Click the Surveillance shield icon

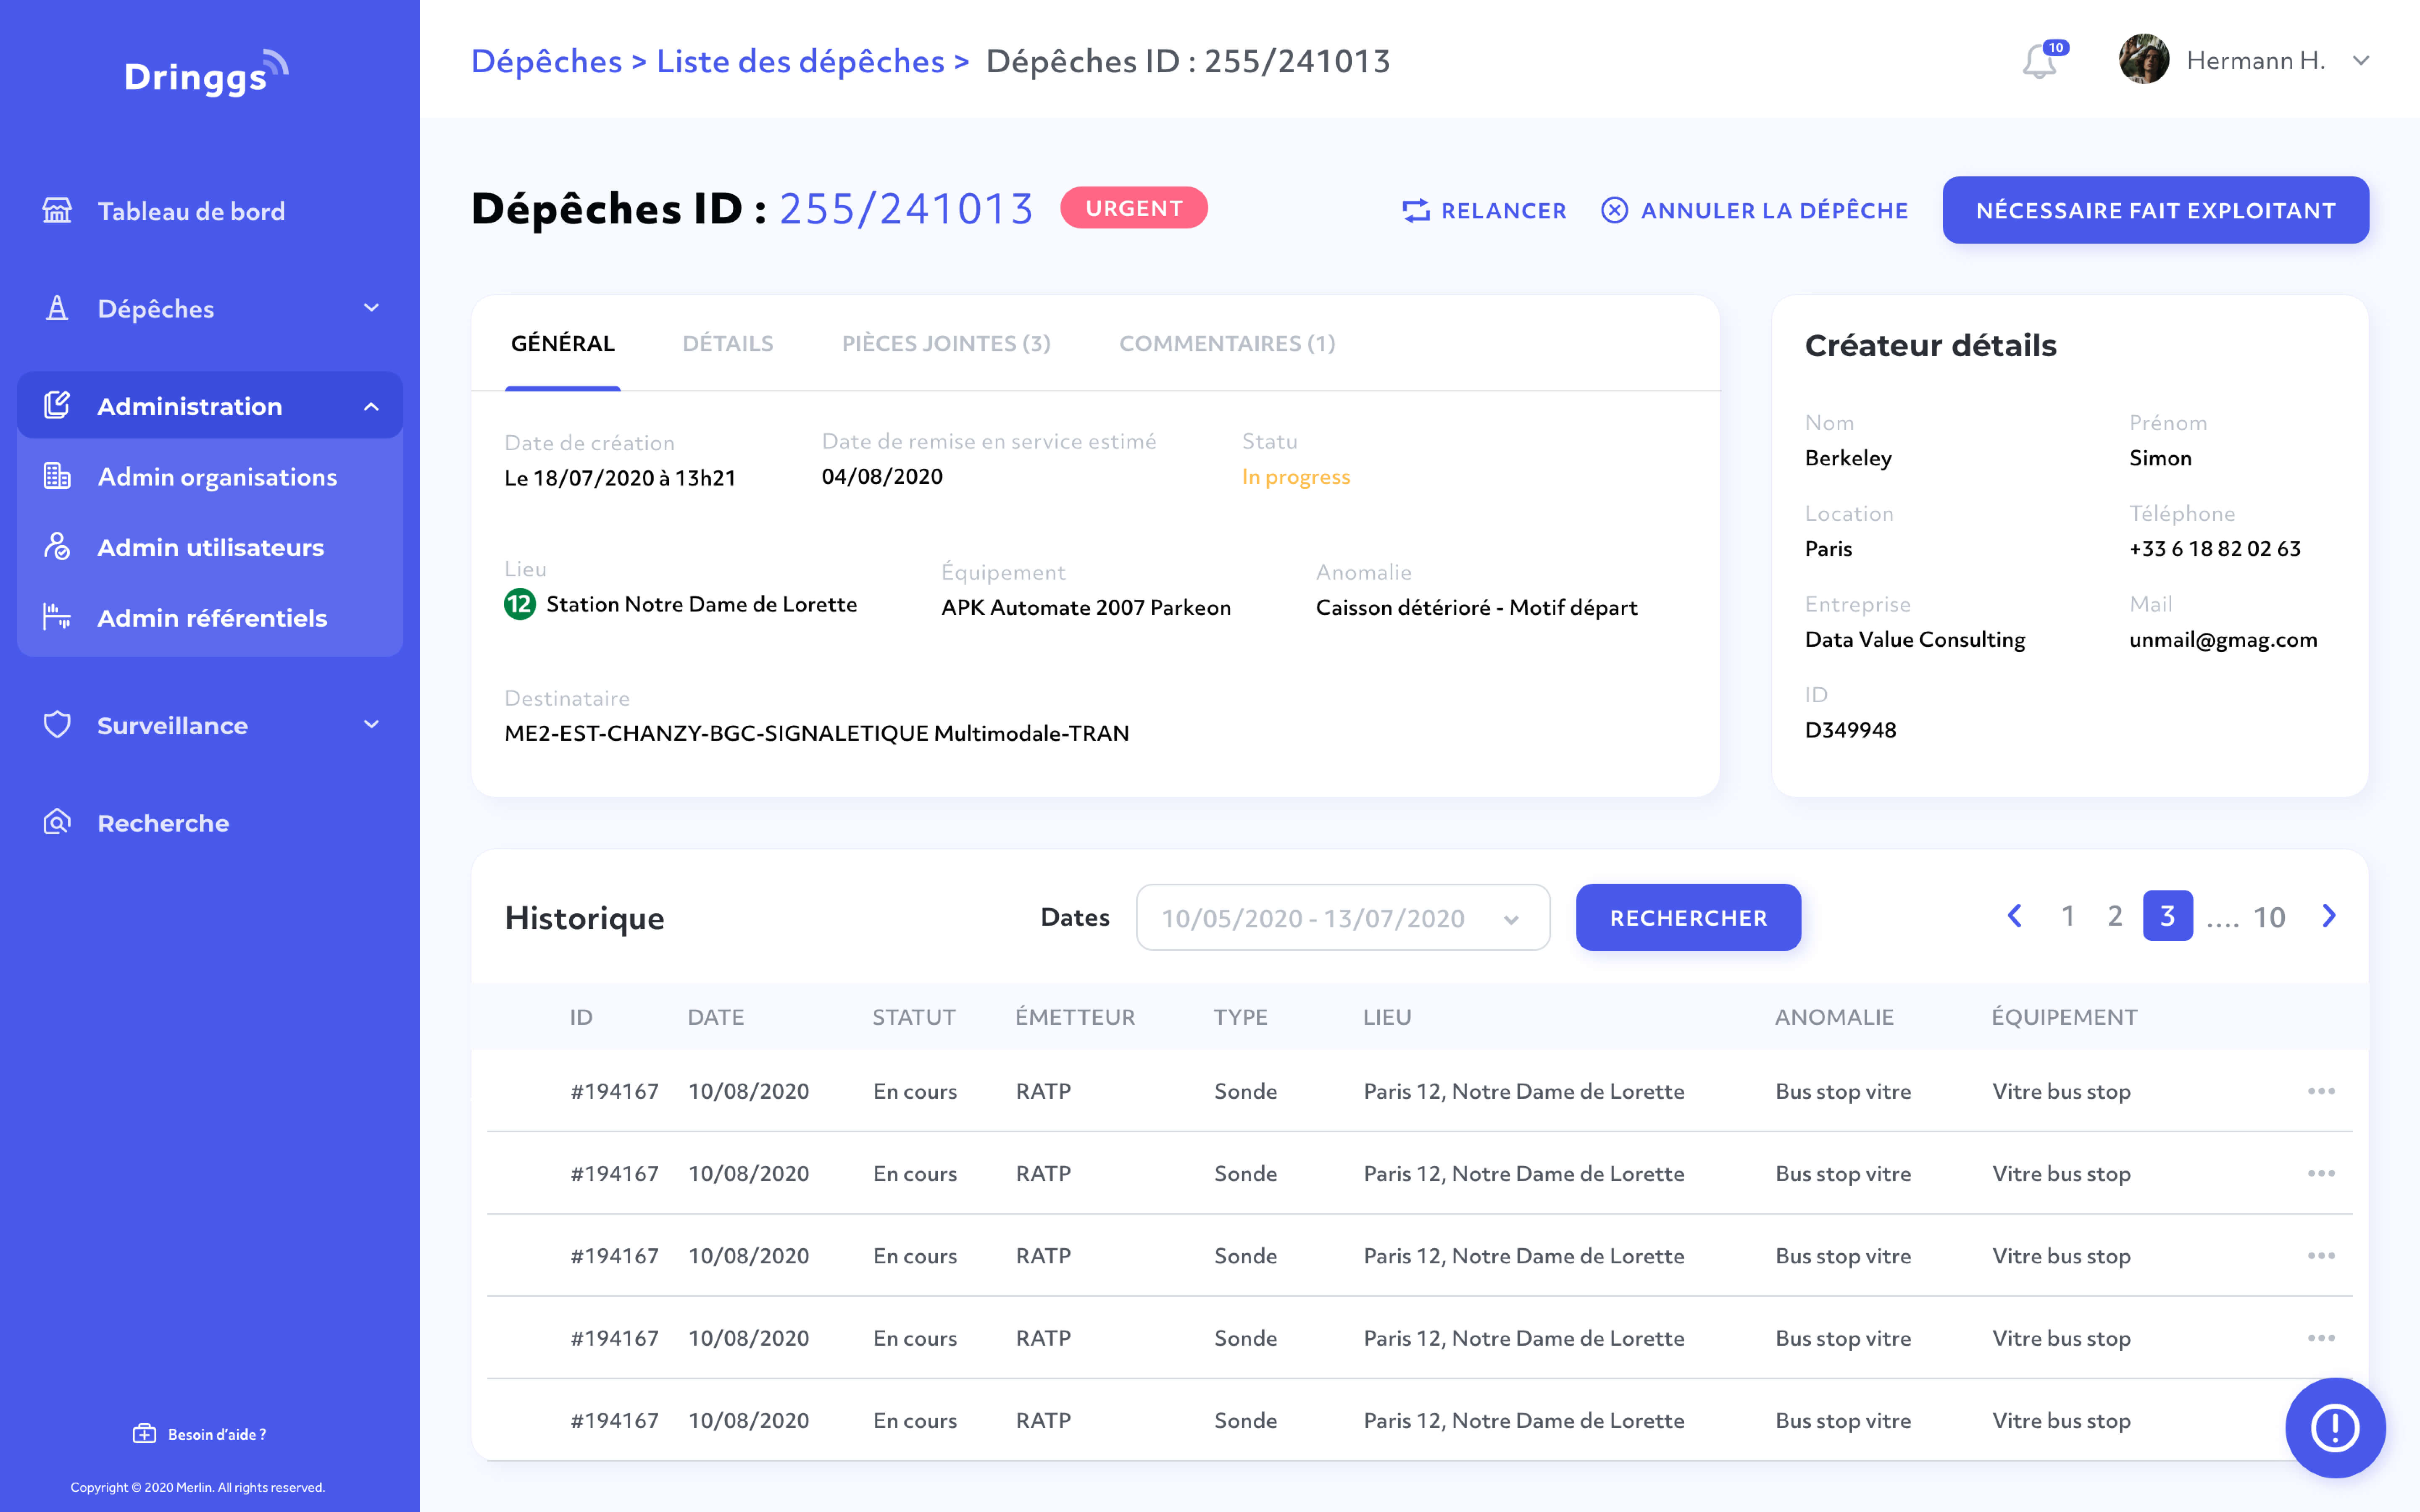point(57,725)
